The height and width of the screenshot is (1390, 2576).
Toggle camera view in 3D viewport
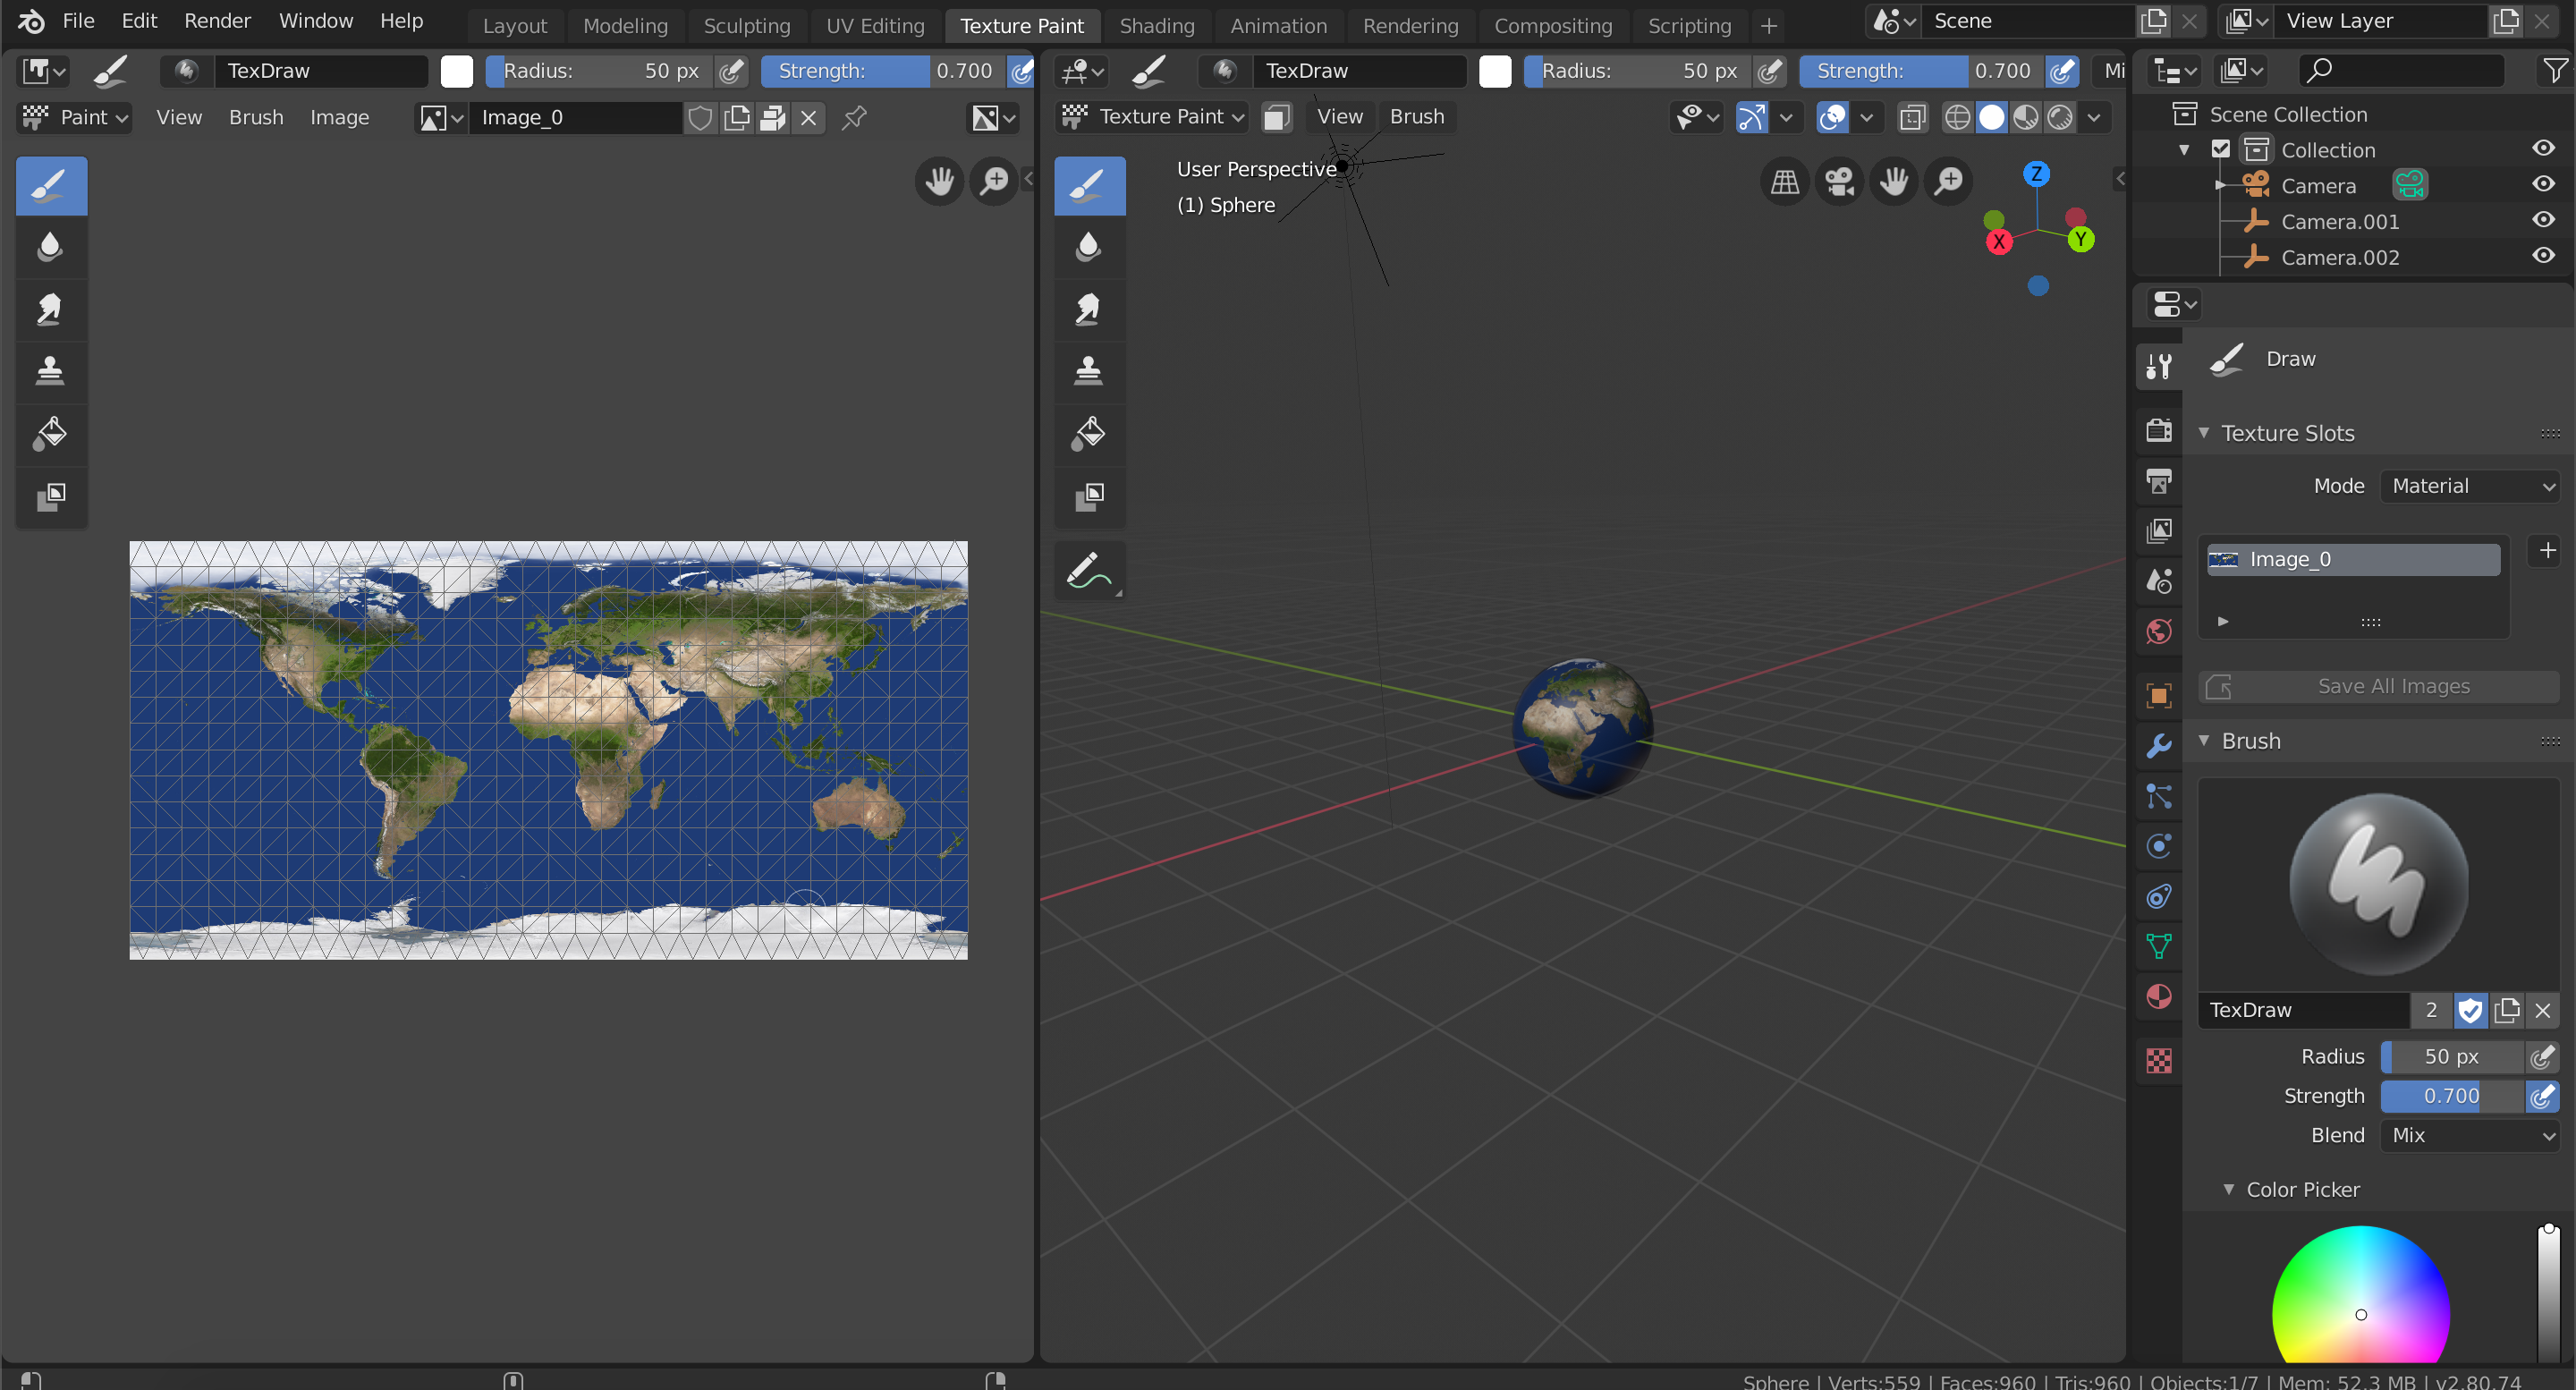1839,181
